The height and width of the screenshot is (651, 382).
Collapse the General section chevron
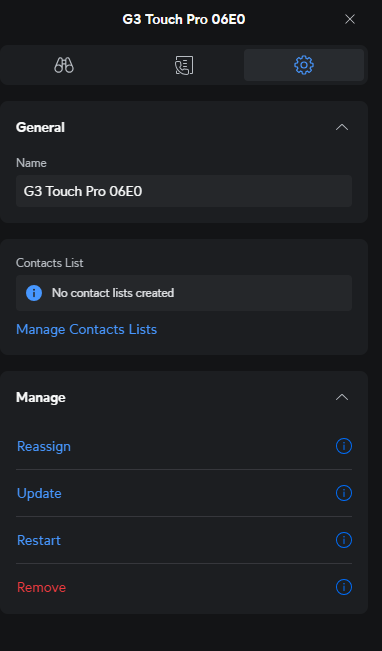click(x=342, y=127)
